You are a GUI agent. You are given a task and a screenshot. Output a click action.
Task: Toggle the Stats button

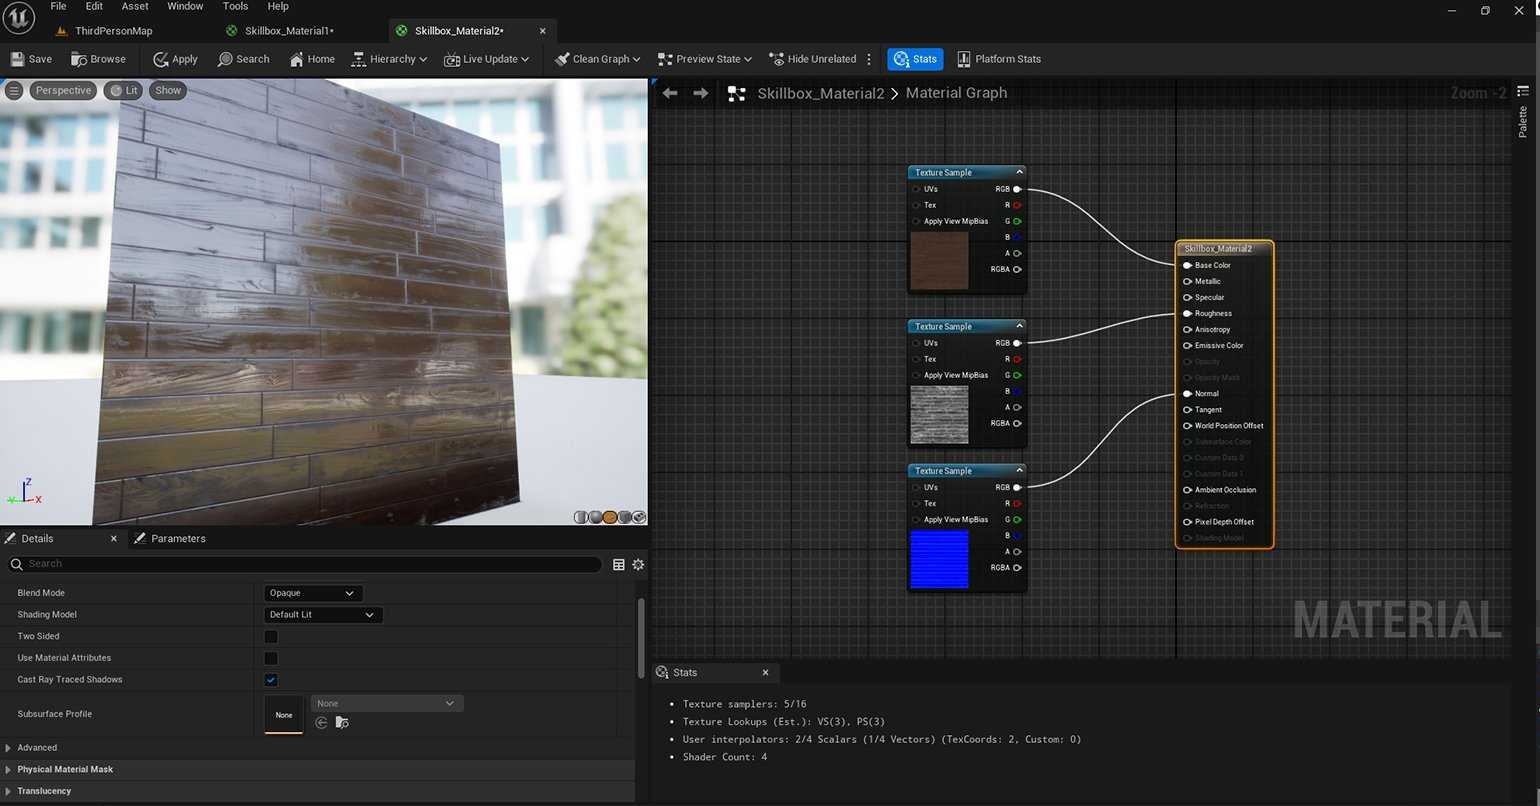coord(915,59)
